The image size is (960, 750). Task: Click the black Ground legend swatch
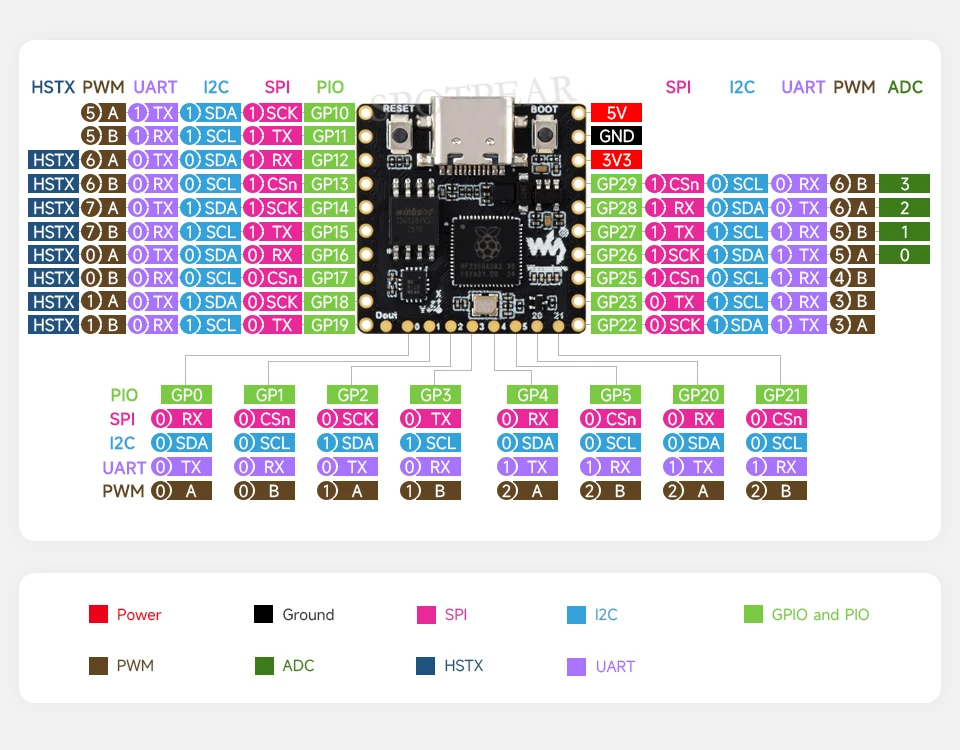click(263, 615)
